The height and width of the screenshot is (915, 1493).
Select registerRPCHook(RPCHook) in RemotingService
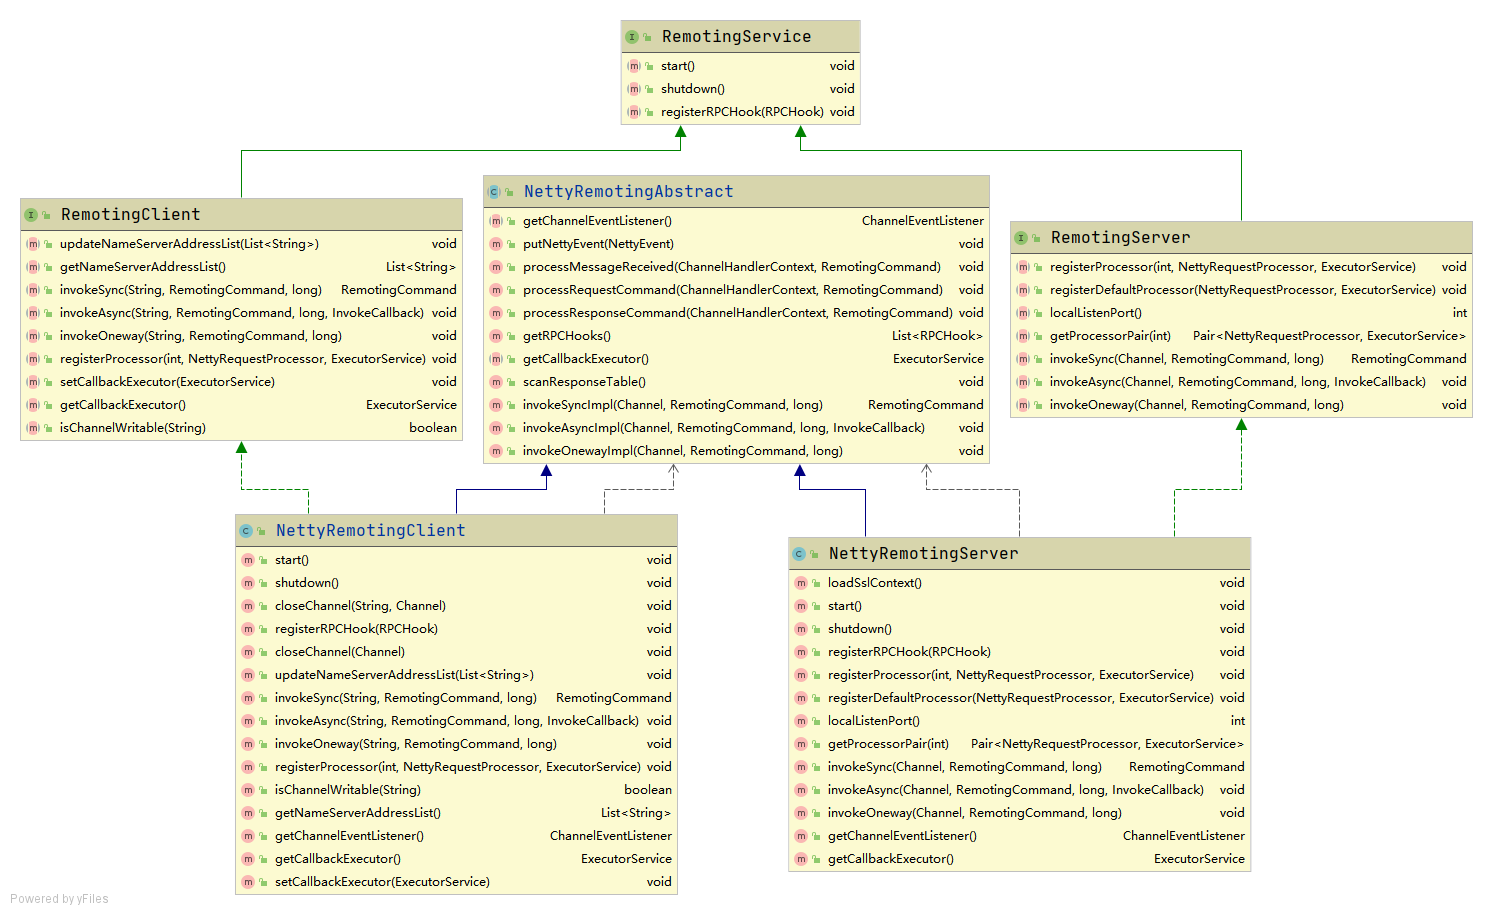click(741, 112)
